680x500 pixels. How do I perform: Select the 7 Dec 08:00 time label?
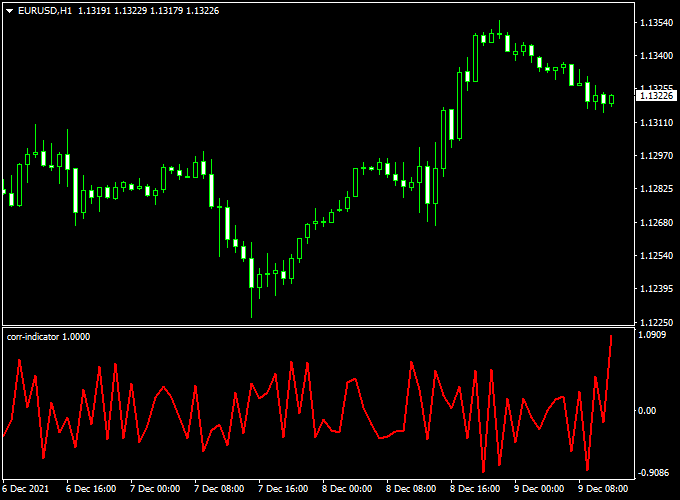click(219, 489)
